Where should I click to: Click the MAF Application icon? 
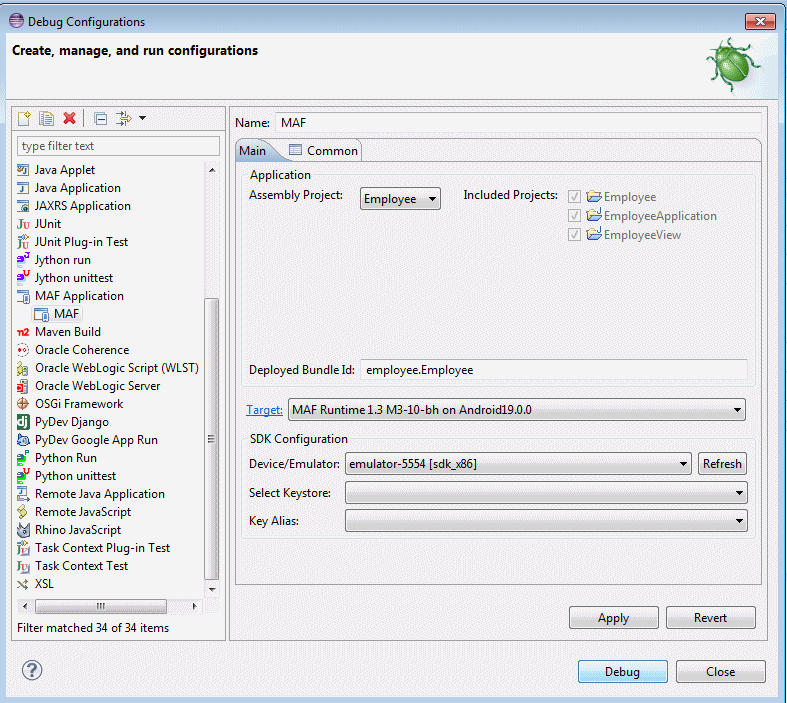(23, 296)
